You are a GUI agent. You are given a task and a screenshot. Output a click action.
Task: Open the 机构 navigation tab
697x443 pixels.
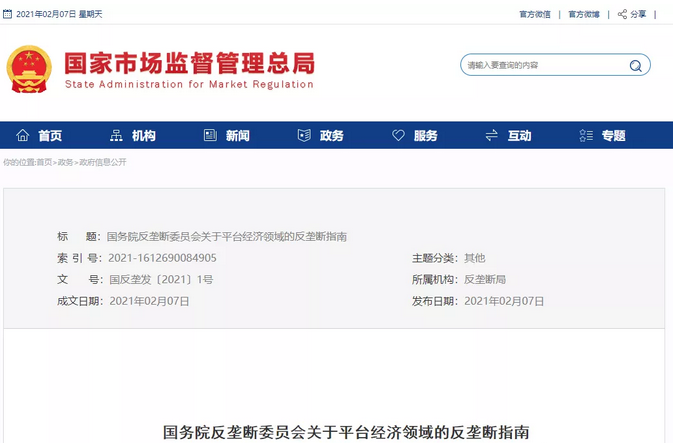[144, 136]
